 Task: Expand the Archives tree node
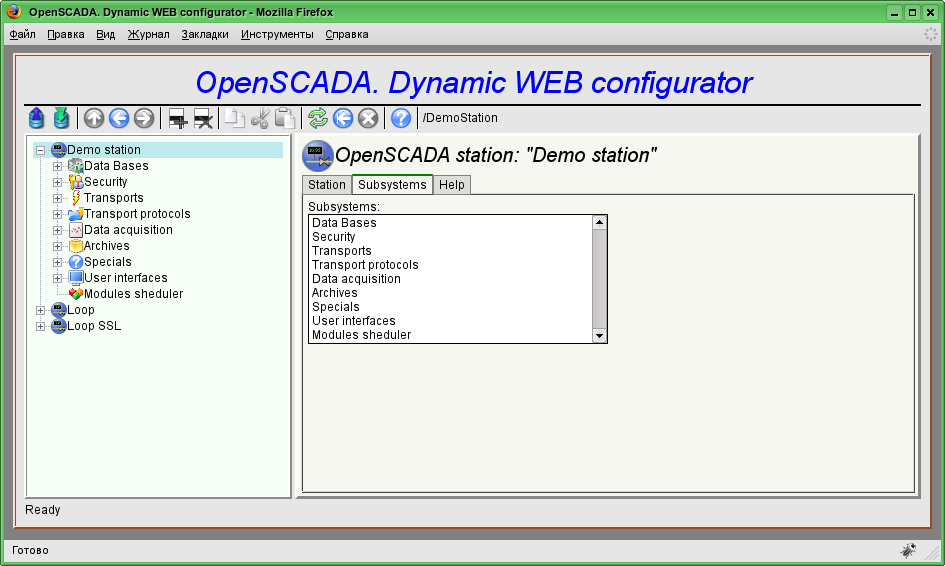pyautogui.click(x=57, y=246)
